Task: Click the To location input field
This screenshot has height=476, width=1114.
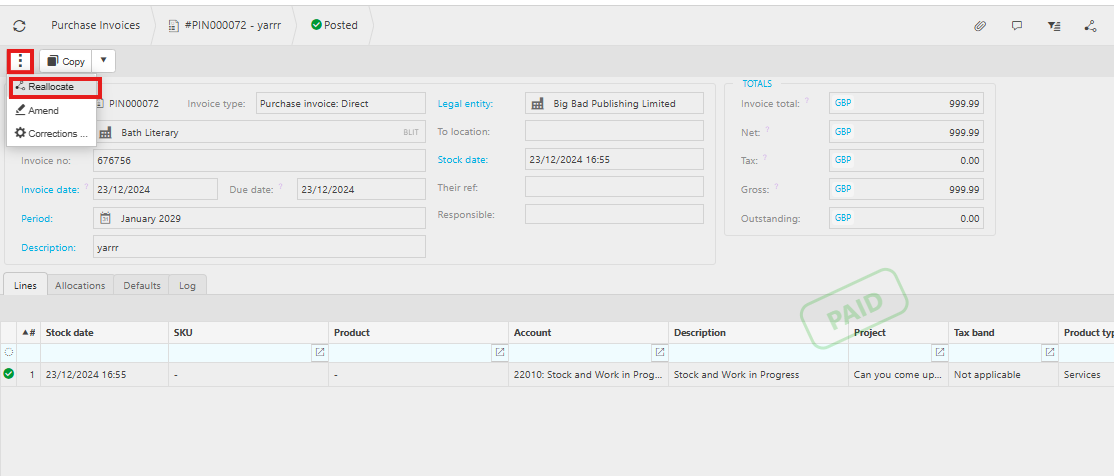Action: tap(614, 131)
